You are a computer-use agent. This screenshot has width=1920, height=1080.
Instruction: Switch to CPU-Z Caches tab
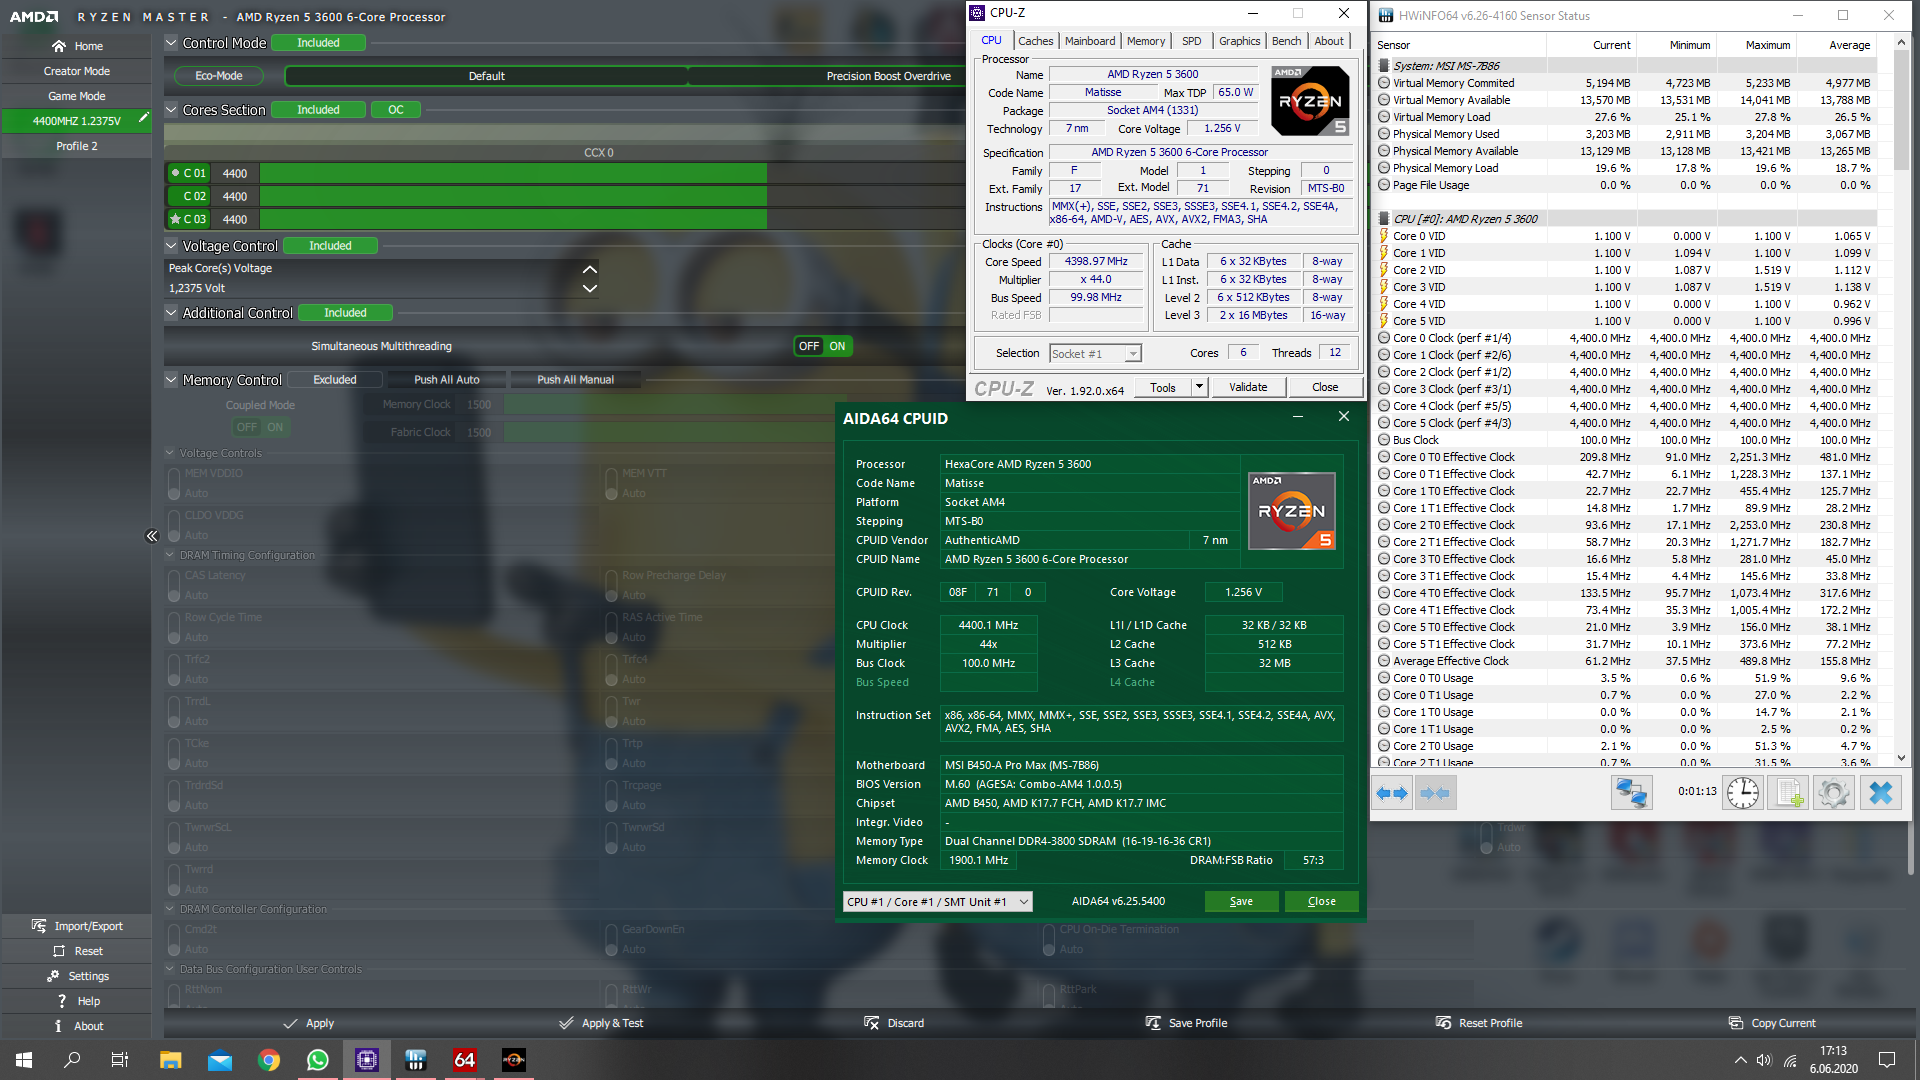point(1035,41)
